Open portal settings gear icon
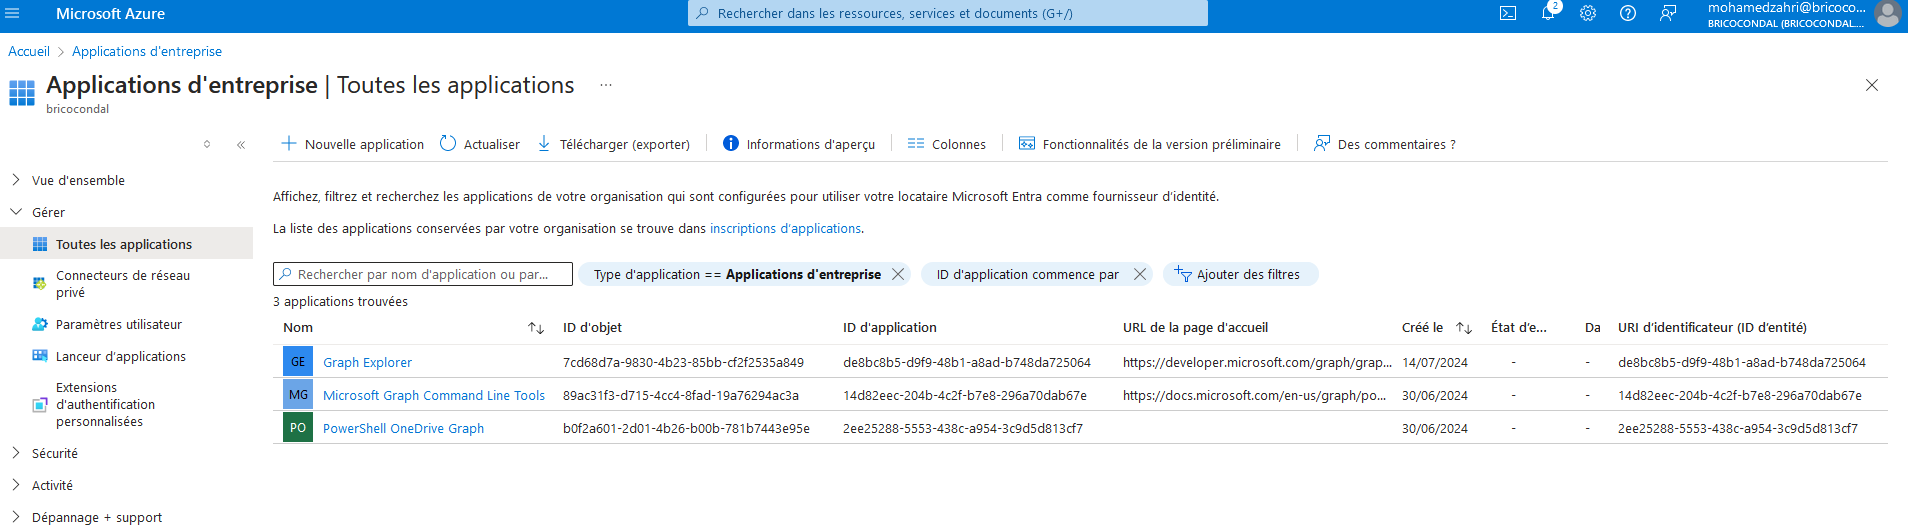 point(1588,13)
